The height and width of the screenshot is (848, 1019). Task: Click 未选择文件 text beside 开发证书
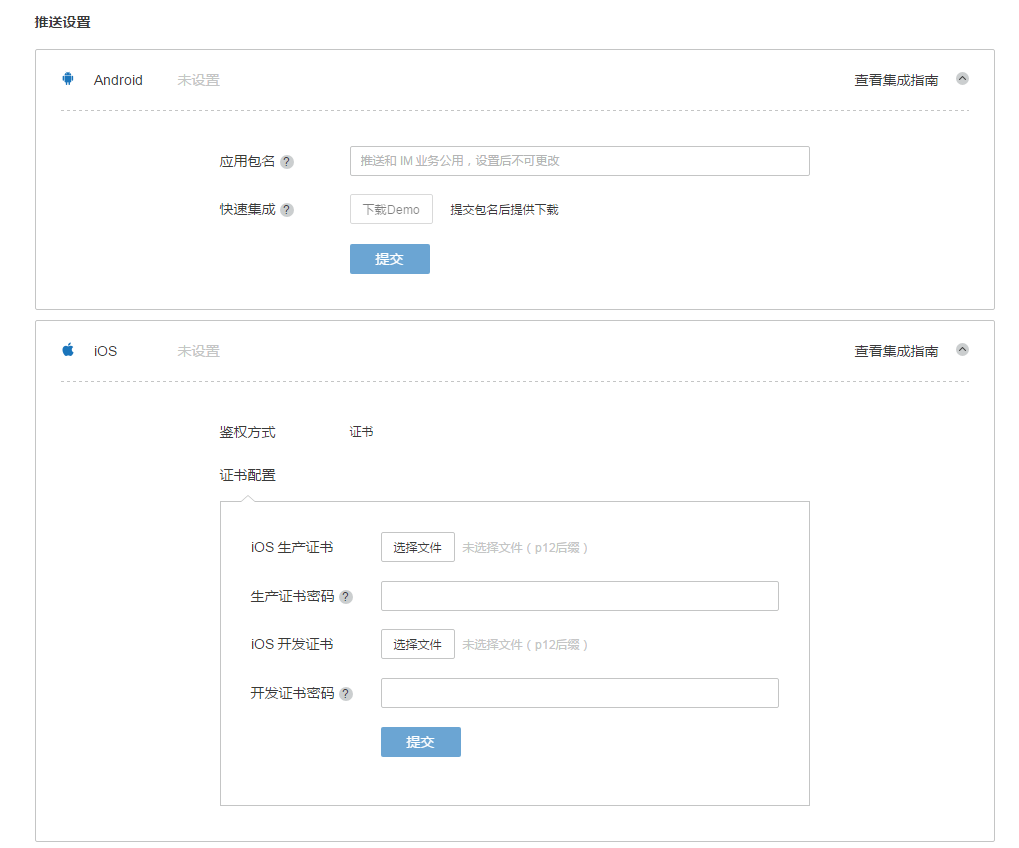pos(525,645)
